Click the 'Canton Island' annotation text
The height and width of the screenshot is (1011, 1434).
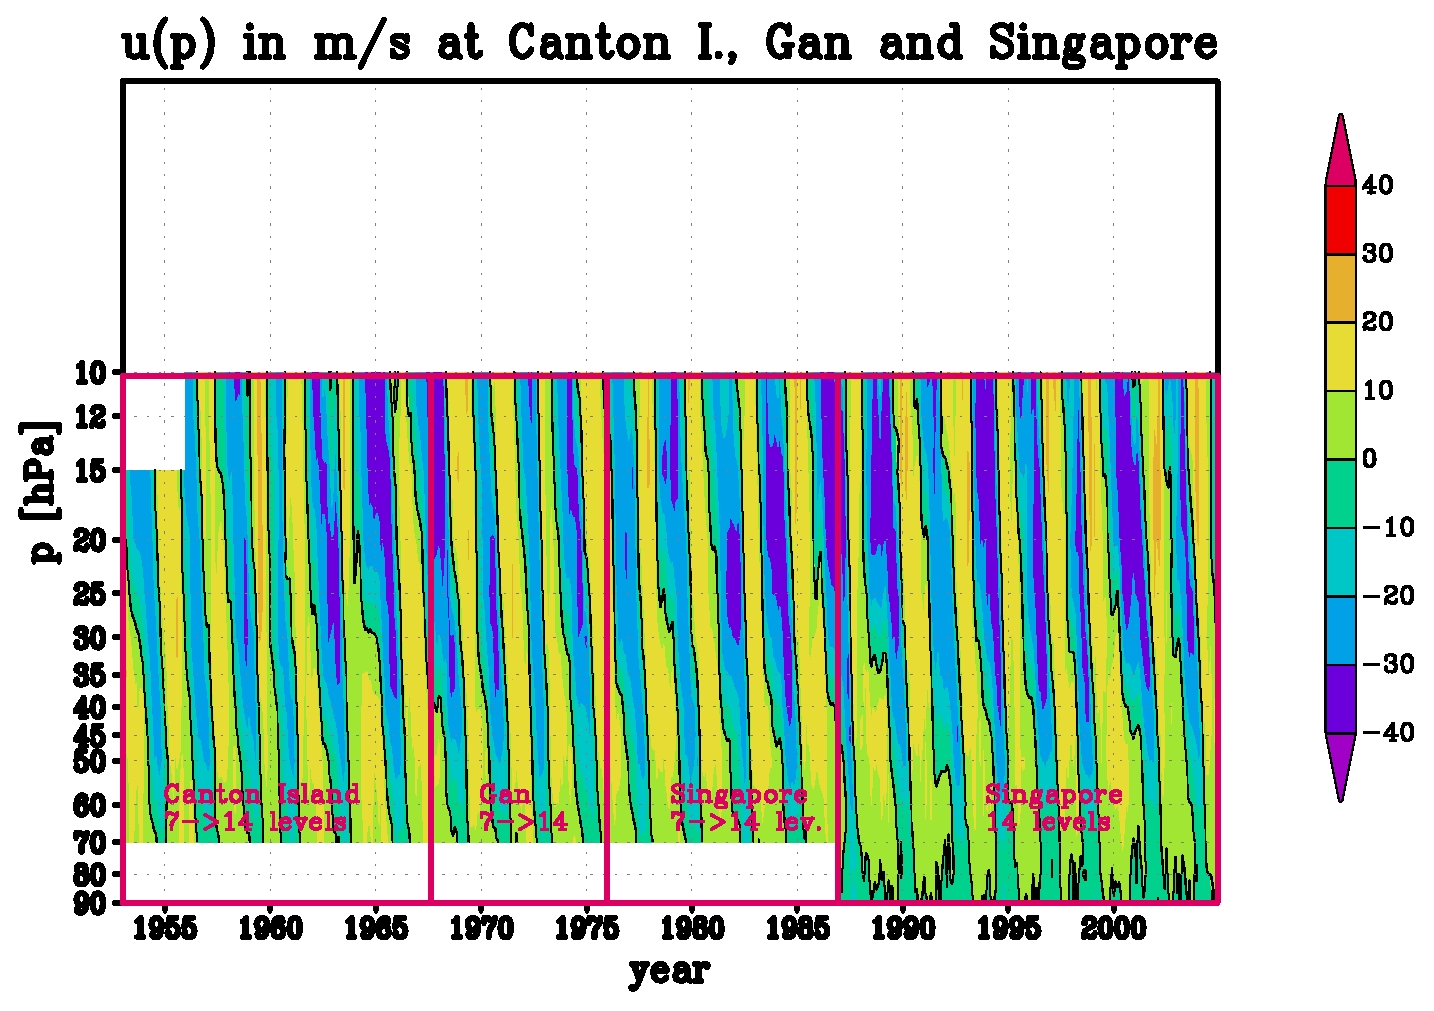click(261, 794)
